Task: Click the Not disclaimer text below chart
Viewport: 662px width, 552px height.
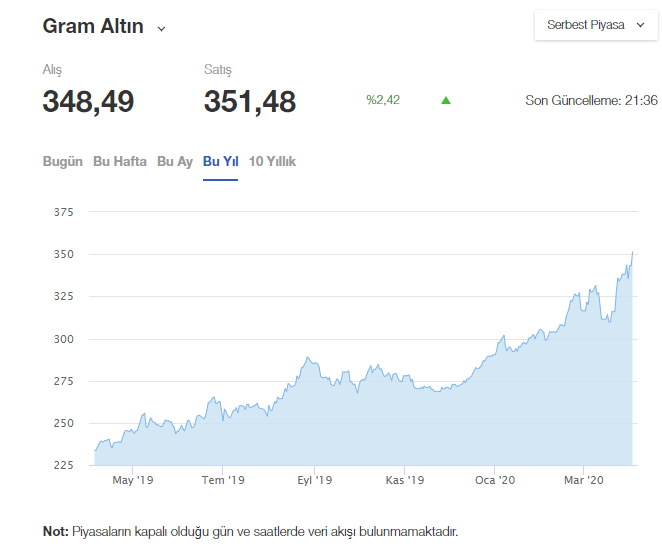Action: 250,531
